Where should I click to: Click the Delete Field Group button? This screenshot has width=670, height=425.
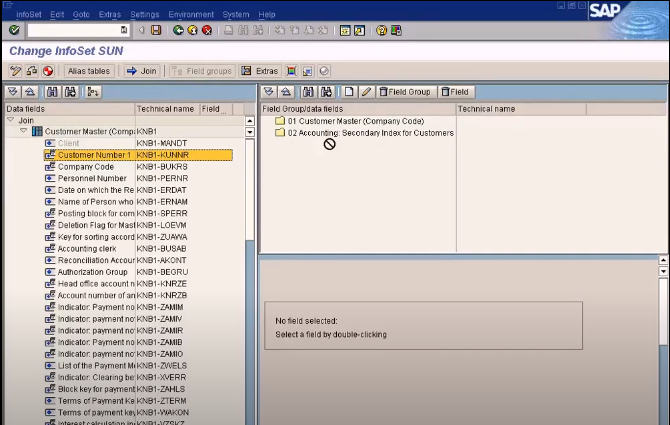click(406, 92)
